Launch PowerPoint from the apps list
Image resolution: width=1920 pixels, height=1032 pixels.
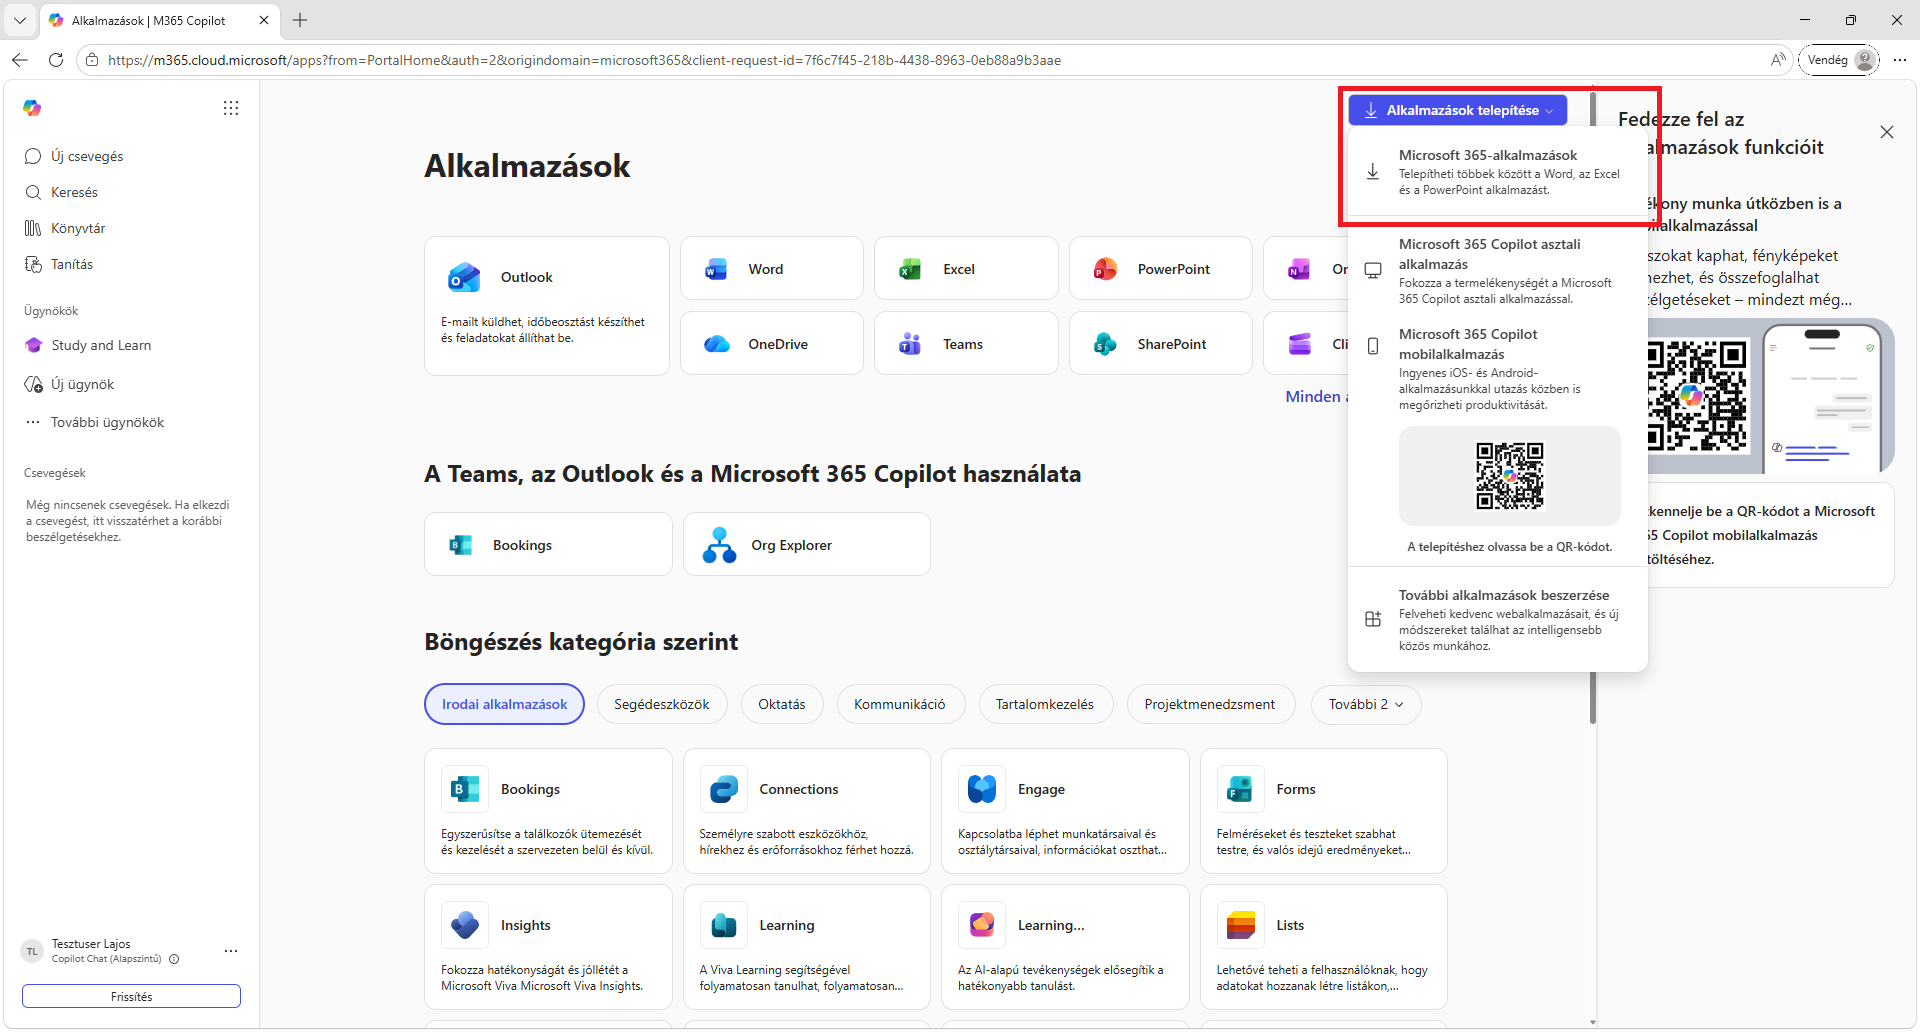click(1161, 269)
